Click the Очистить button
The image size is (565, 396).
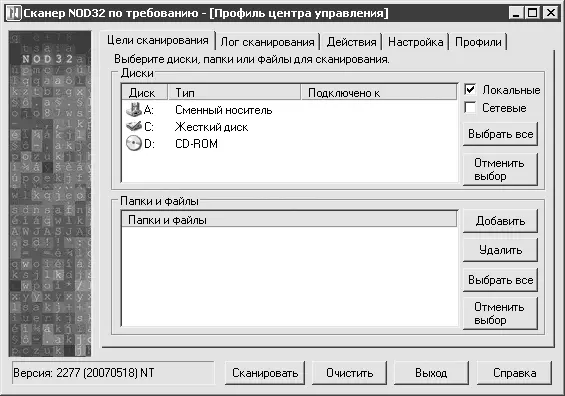click(350, 373)
